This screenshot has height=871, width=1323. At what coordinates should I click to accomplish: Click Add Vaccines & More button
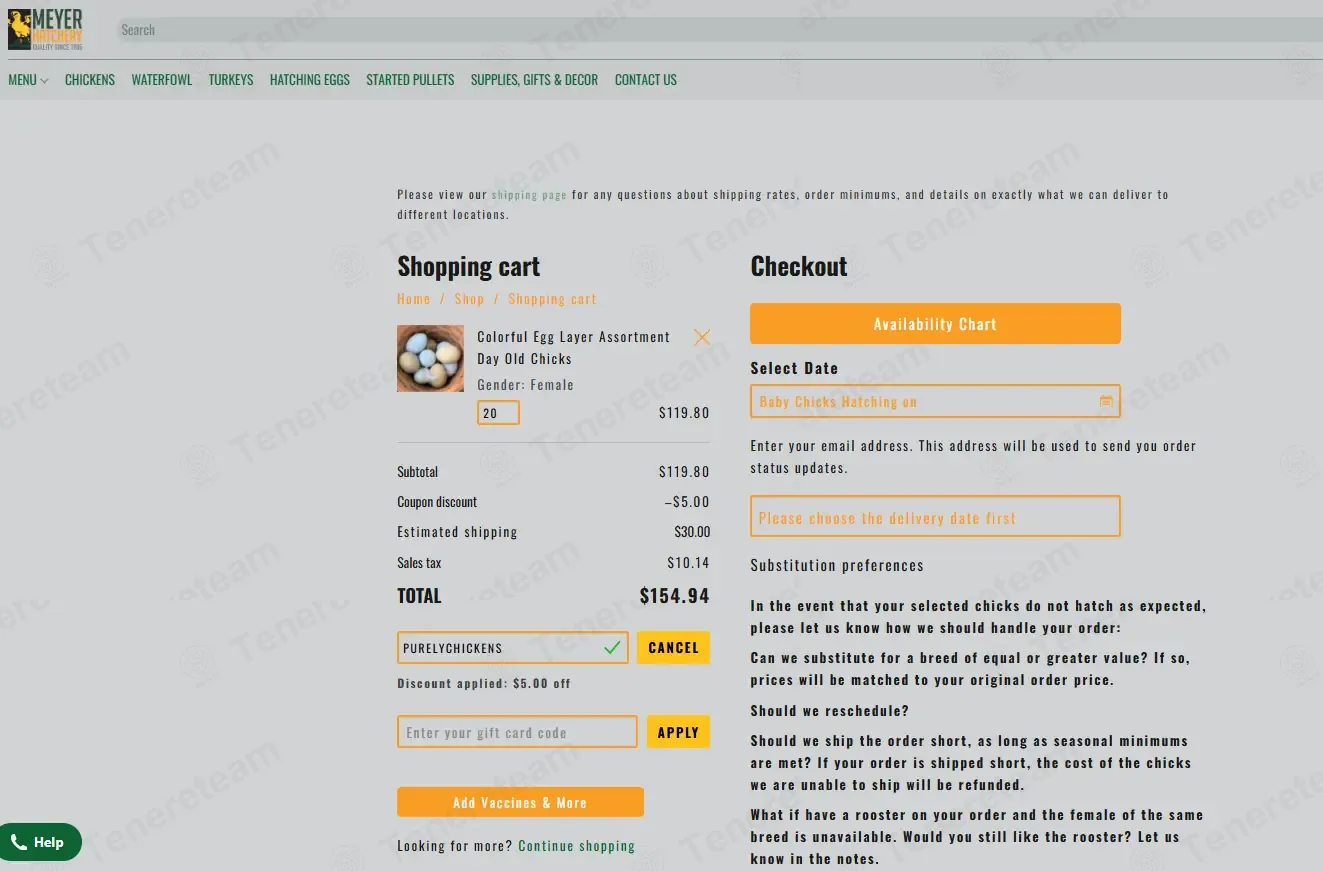click(520, 802)
